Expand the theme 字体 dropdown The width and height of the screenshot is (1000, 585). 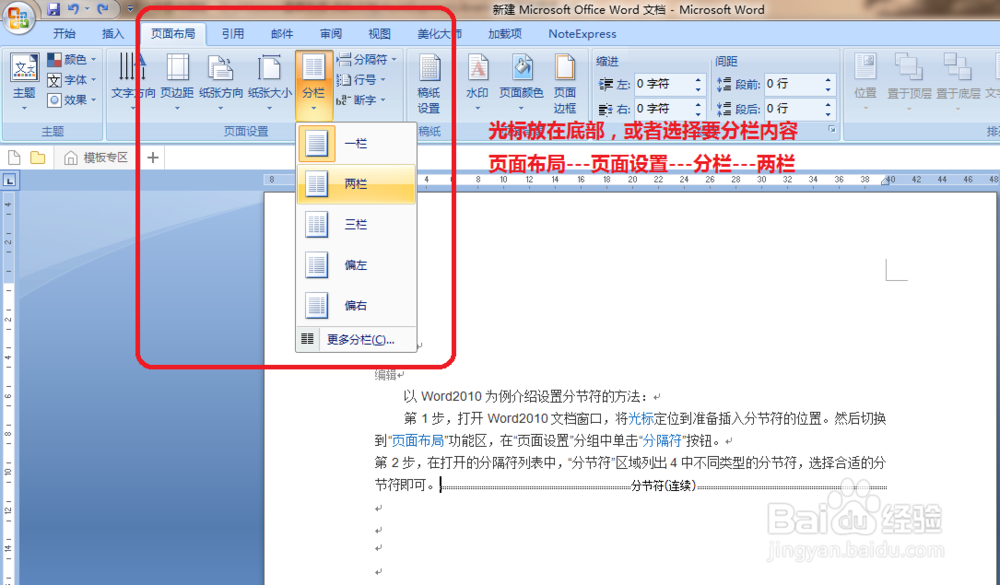click(71, 80)
